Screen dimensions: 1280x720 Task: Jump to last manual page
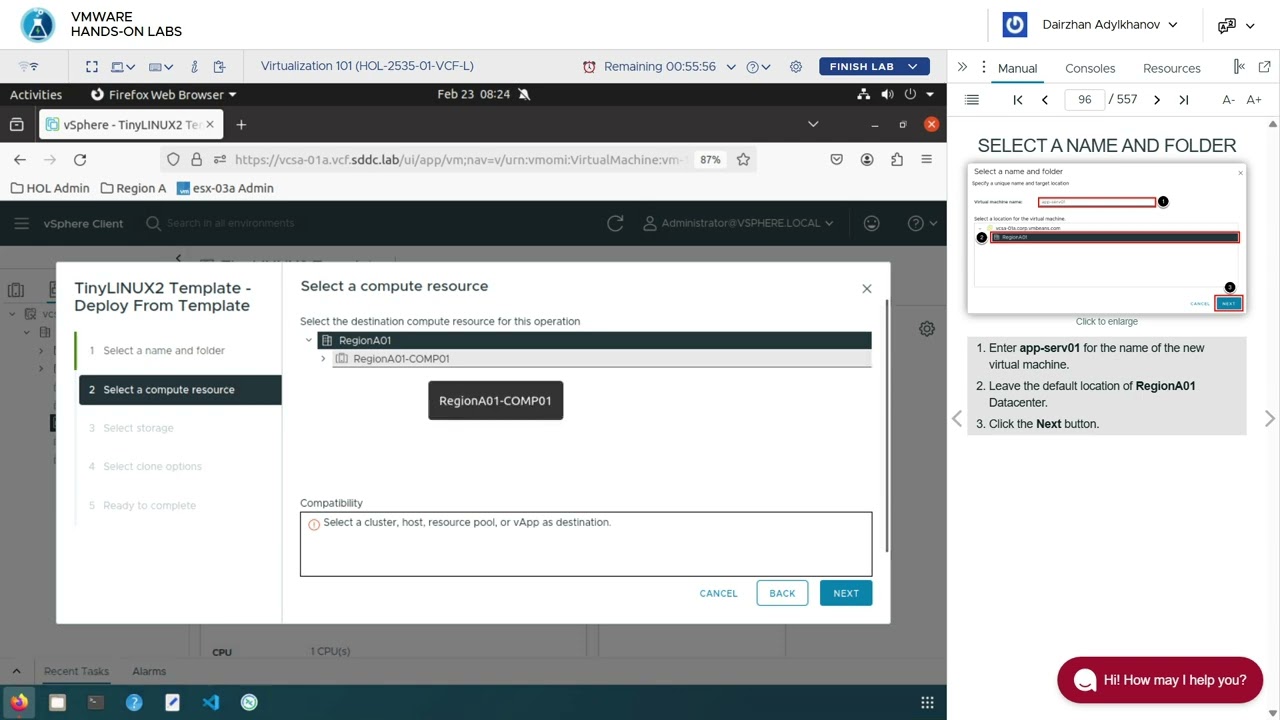pyautogui.click(x=1184, y=100)
